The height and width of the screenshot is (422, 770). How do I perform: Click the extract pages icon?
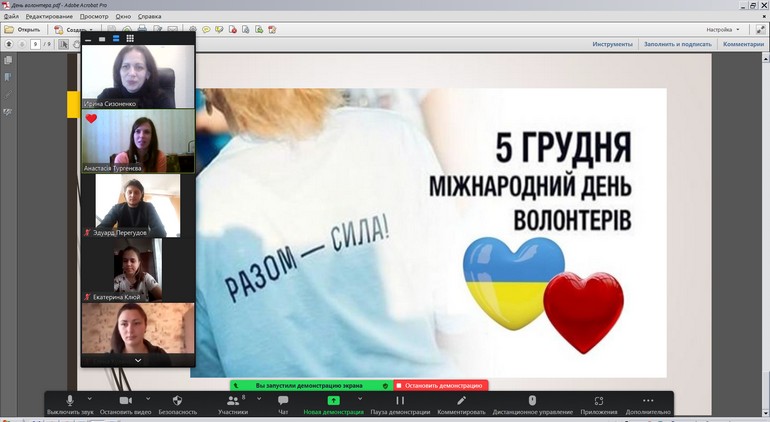coord(246,29)
